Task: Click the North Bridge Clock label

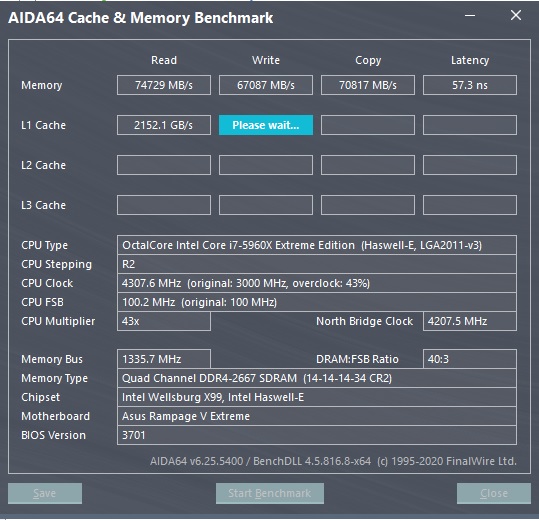Action: [x=364, y=321]
